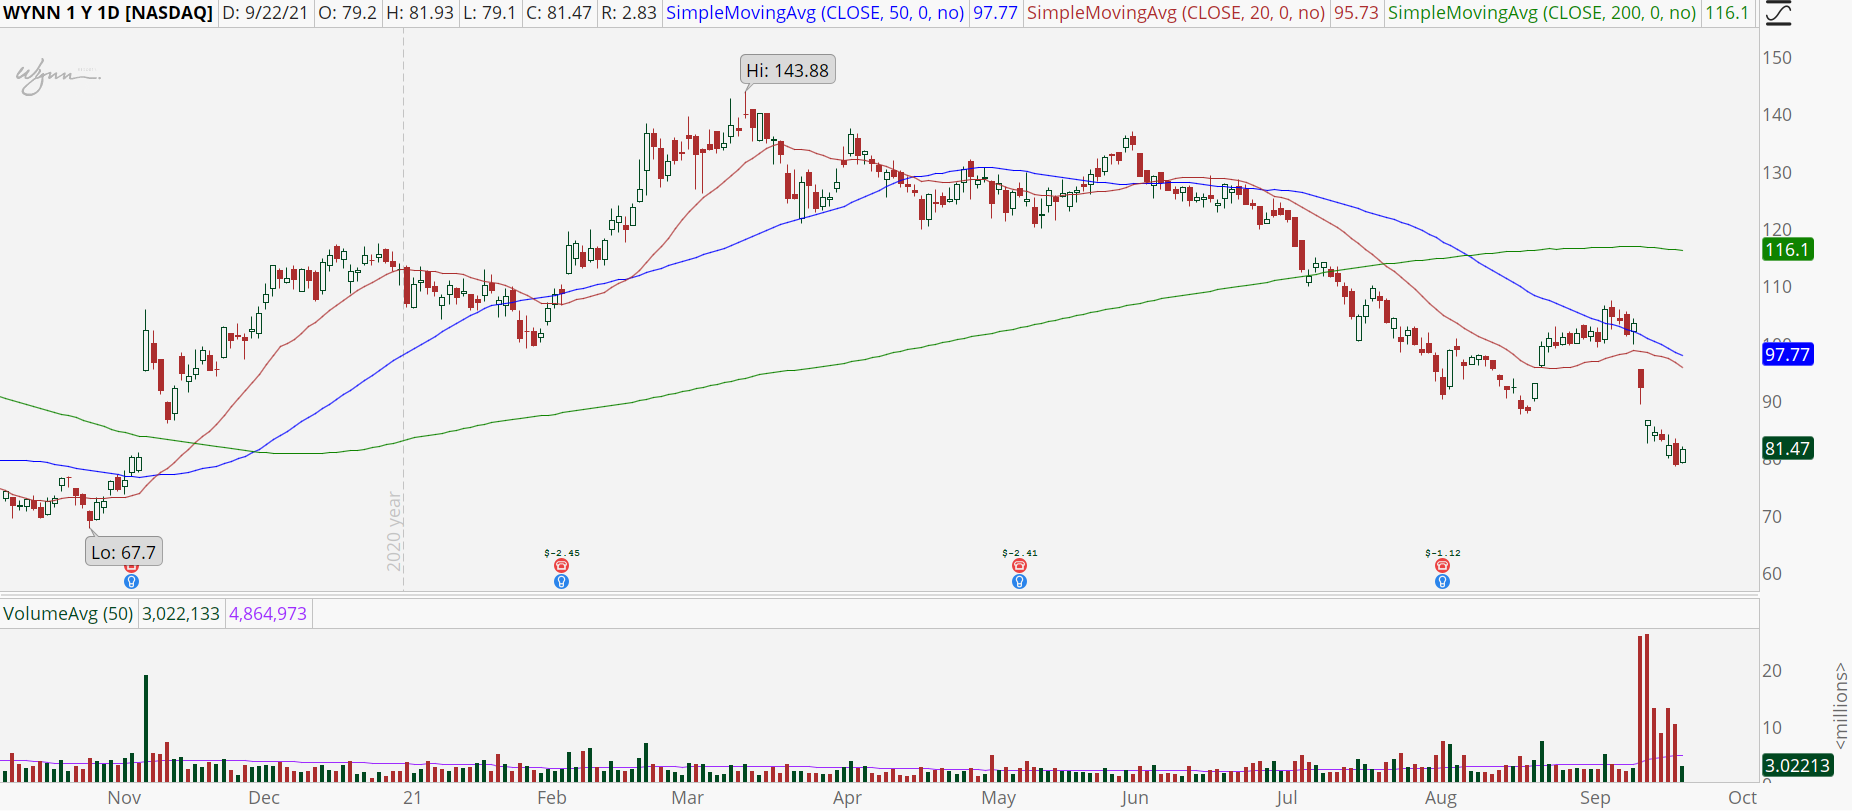Click the 140 price axis label
1852x811 pixels.
click(x=1777, y=114)
